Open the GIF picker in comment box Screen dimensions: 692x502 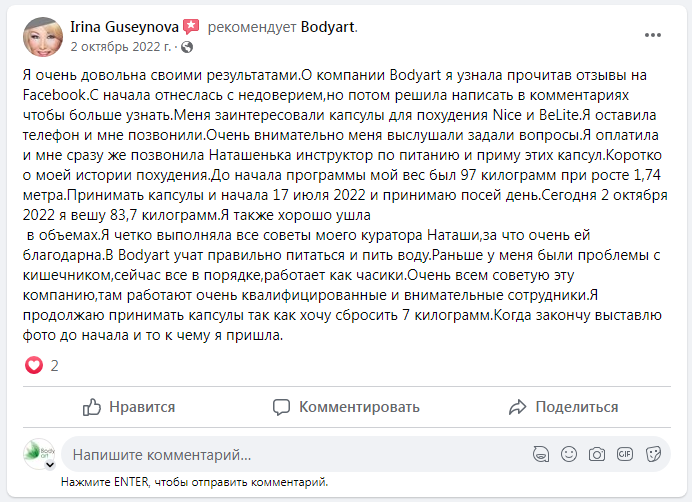point(625,454)
